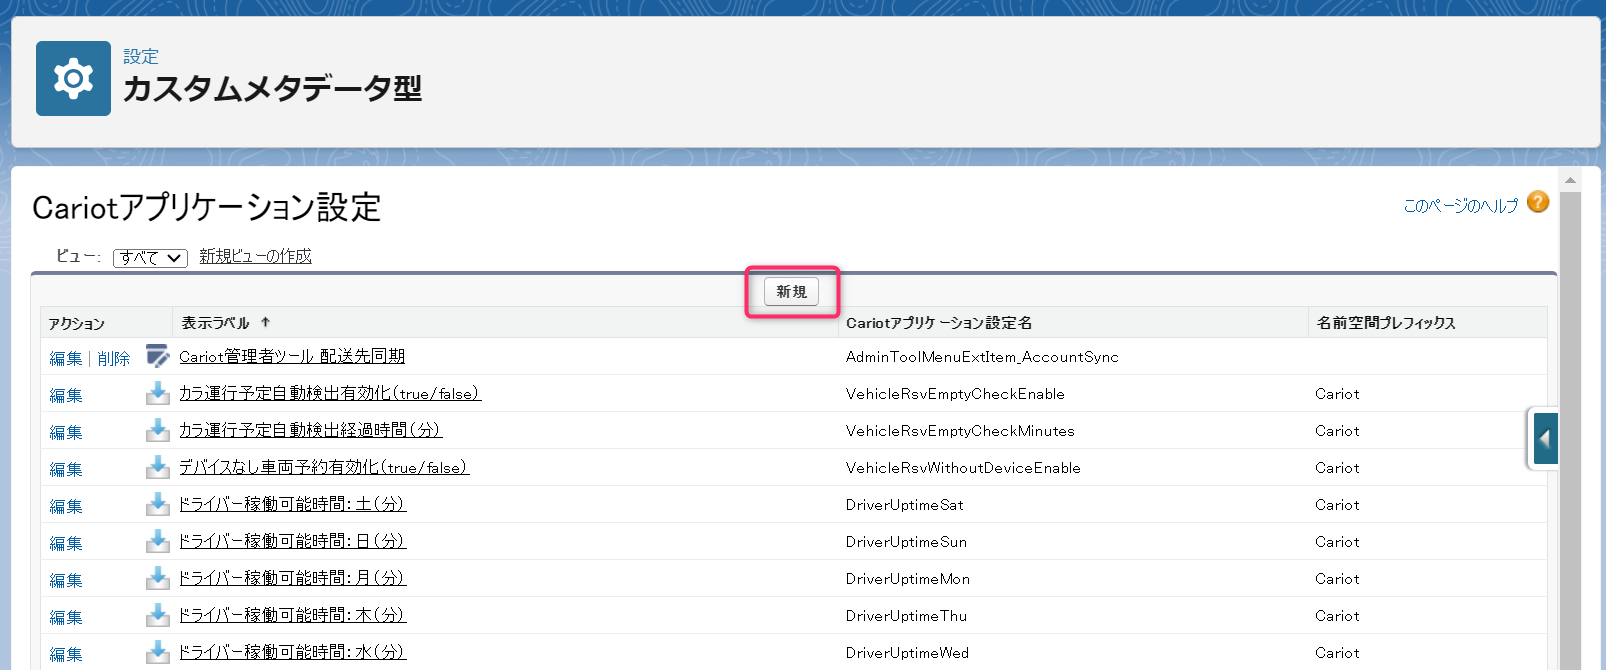The image size is (1606, 670).
Task: Select the VehicleRsvEmptyCheckEnable cell
Action: (955, 394)
